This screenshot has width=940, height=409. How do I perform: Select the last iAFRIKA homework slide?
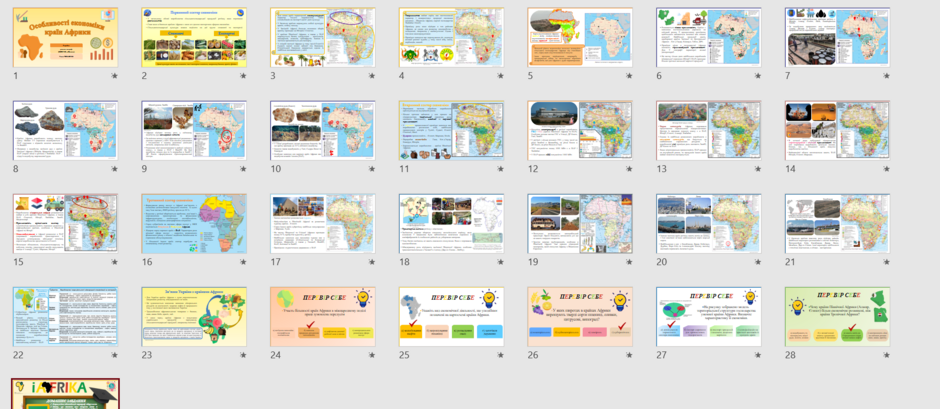pos(65,394)
